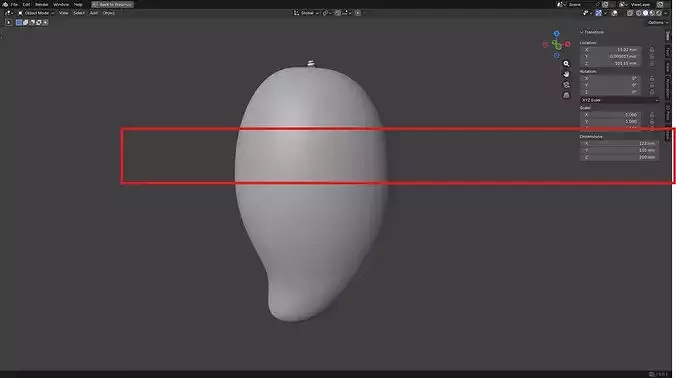Open the editor type selector icon

pyautogui.click(x=9, y=13)
